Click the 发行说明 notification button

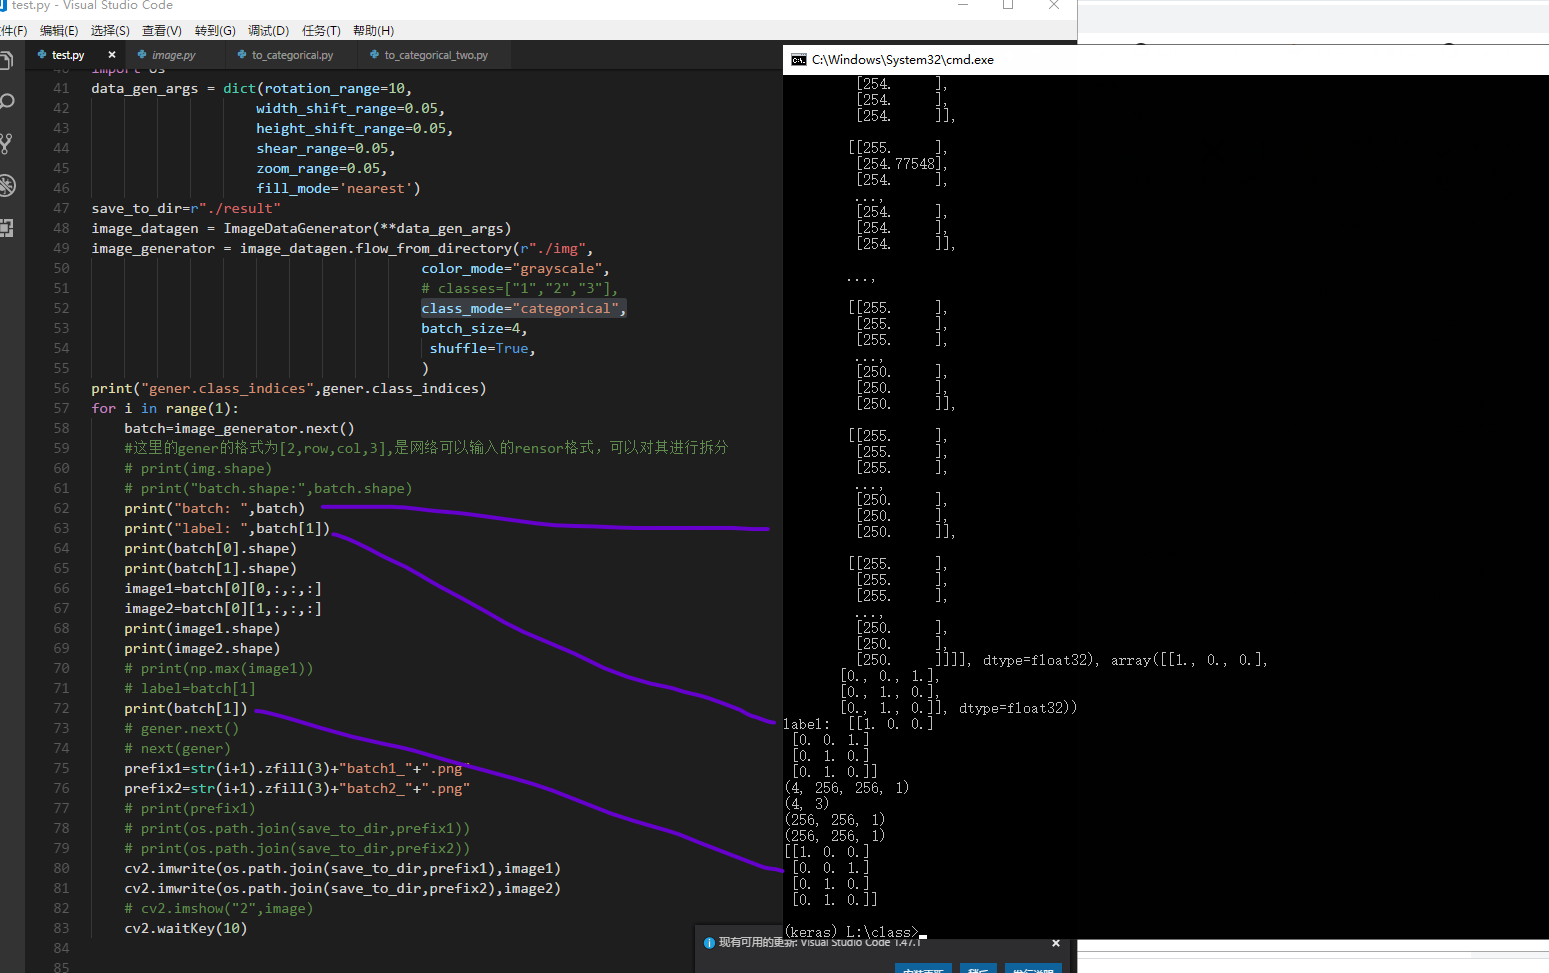[1033, 968]
